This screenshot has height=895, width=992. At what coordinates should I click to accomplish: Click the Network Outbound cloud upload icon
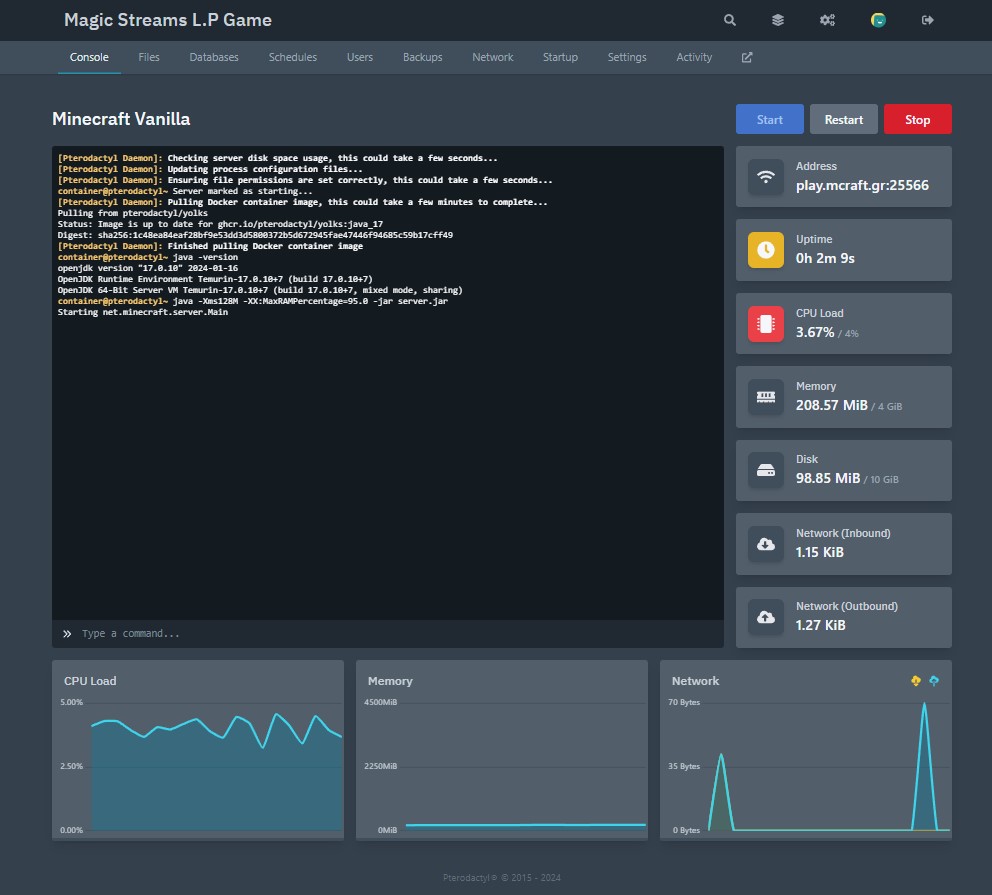(766, 617)
